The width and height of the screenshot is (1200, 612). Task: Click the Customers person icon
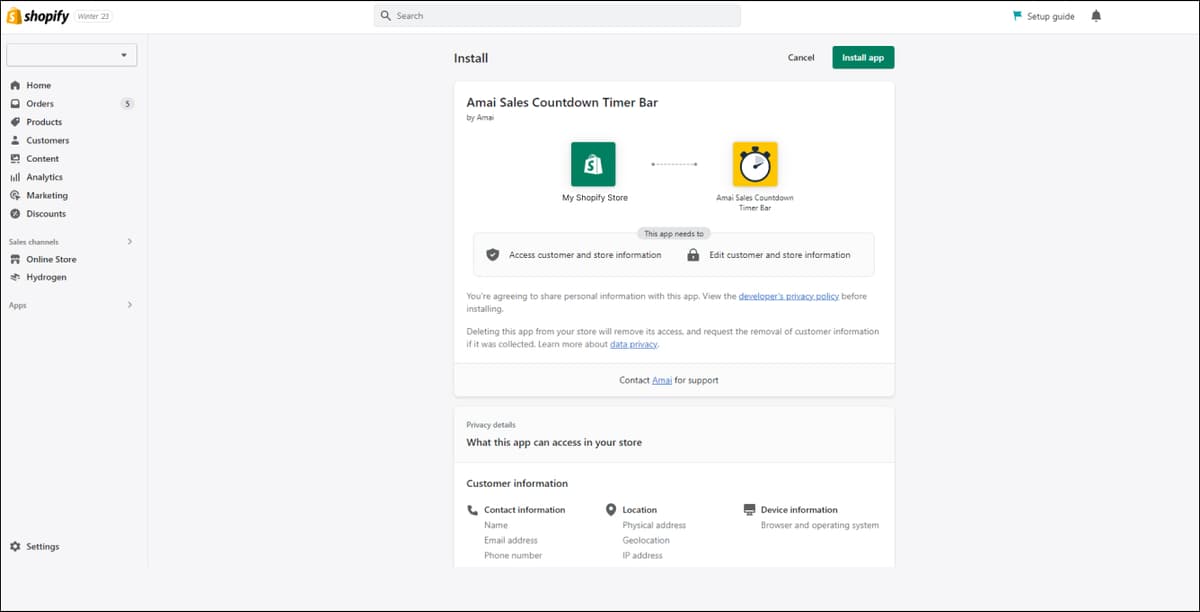pyautogui.click(x=15, y=140)
